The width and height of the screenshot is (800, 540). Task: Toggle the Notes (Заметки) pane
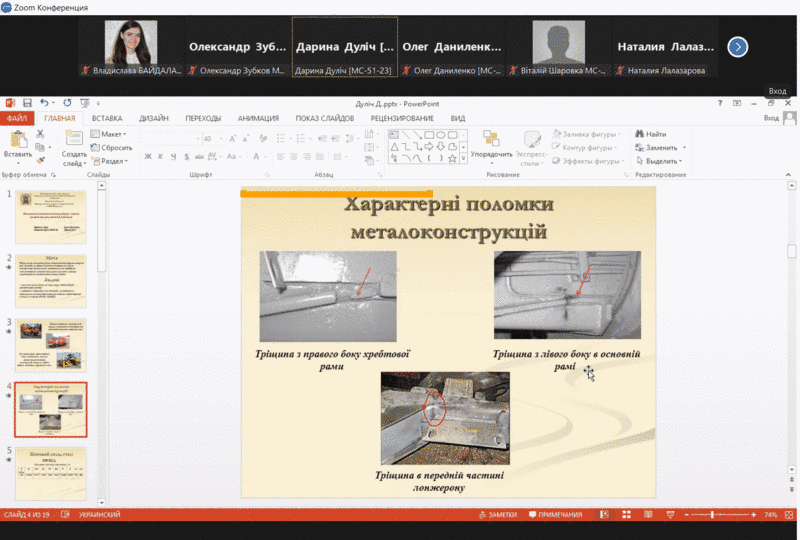tap(497, 515)
